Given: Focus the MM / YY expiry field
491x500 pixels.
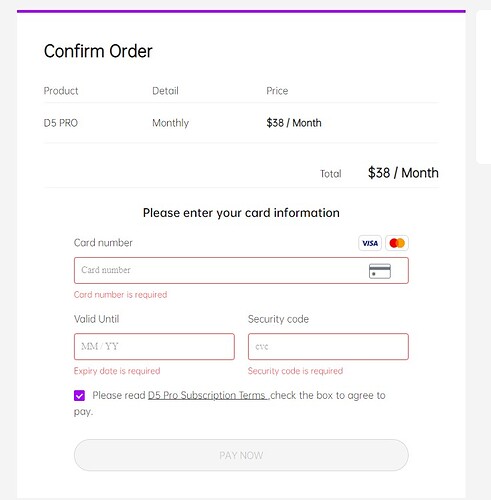Looking at the screenshot, I should 154,346.
